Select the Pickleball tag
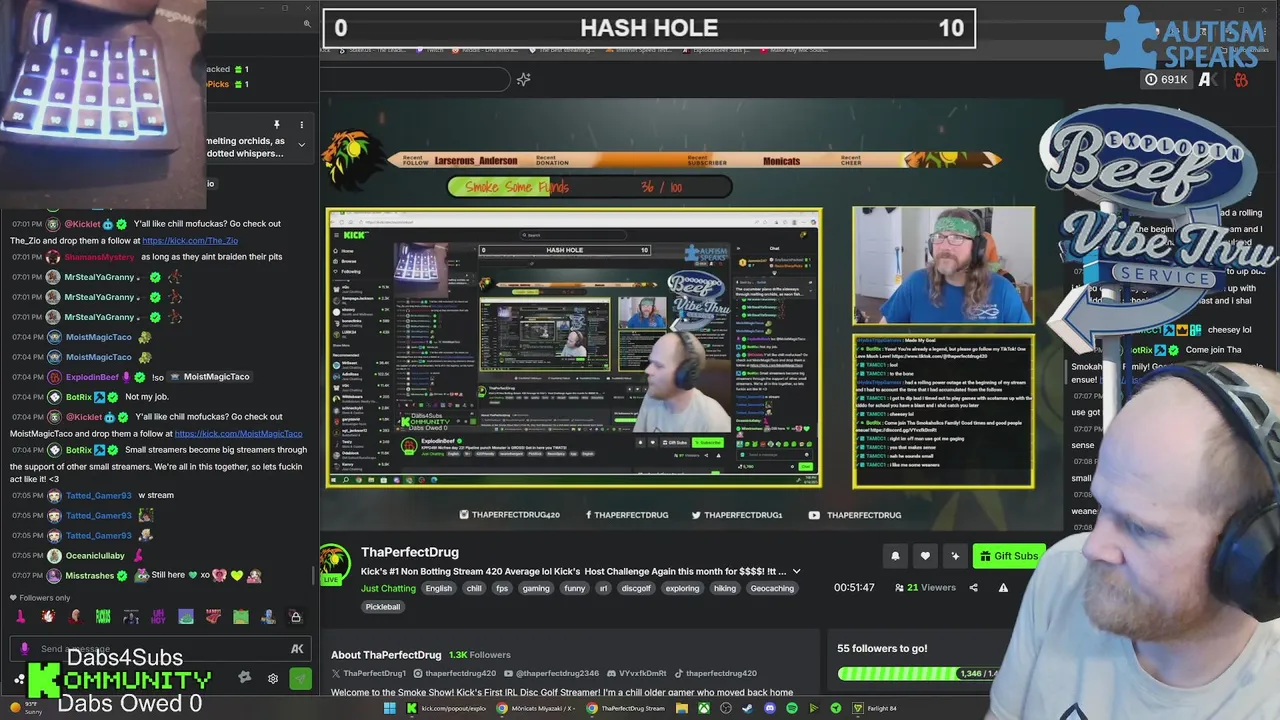The height and width of the screenshot is (720, 1280). 382,607
